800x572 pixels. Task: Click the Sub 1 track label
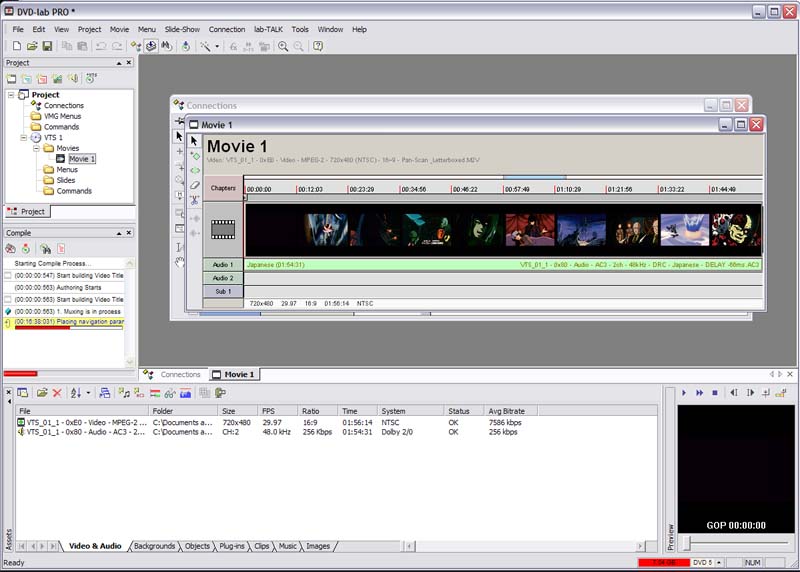(223, 291)
